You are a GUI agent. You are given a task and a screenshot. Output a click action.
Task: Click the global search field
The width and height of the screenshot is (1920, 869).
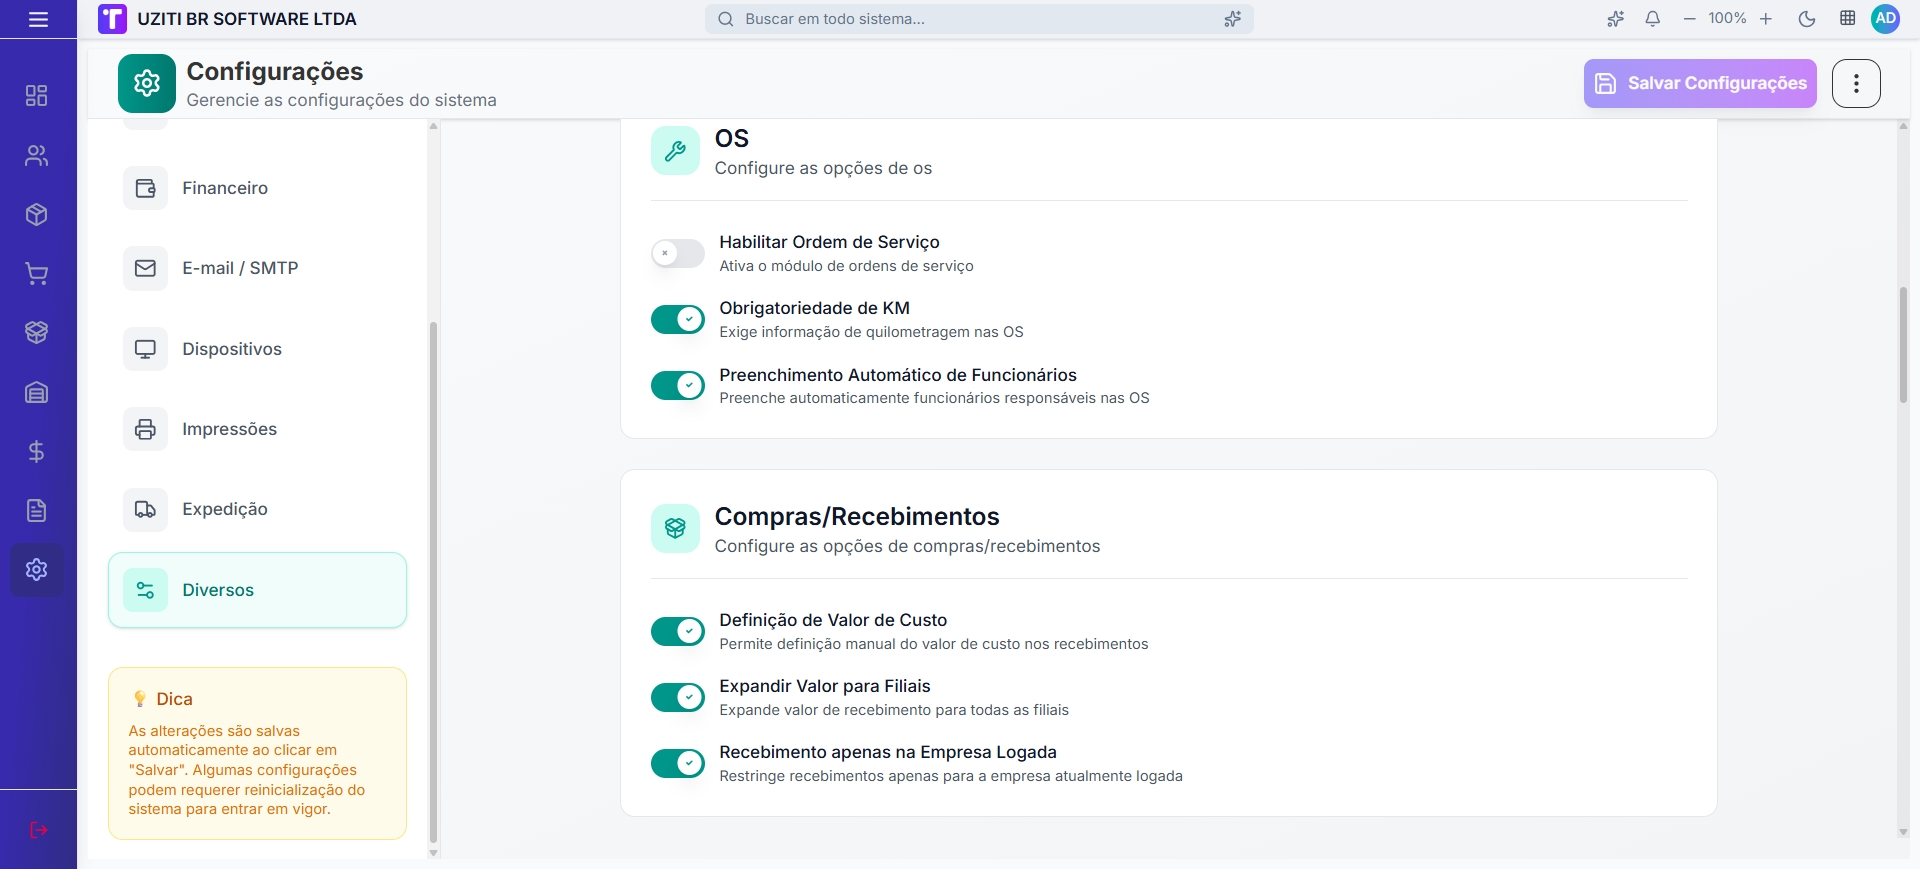pos(980,19)
